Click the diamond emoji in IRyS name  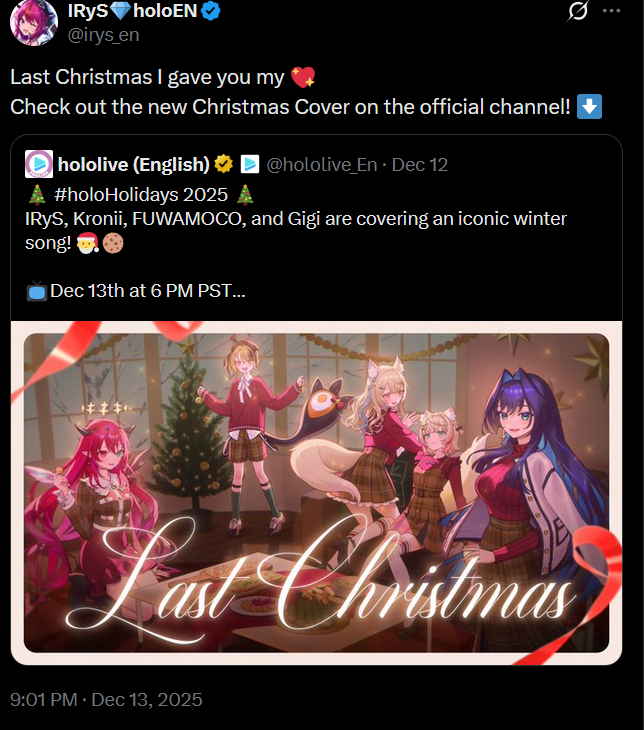point(121,11)
